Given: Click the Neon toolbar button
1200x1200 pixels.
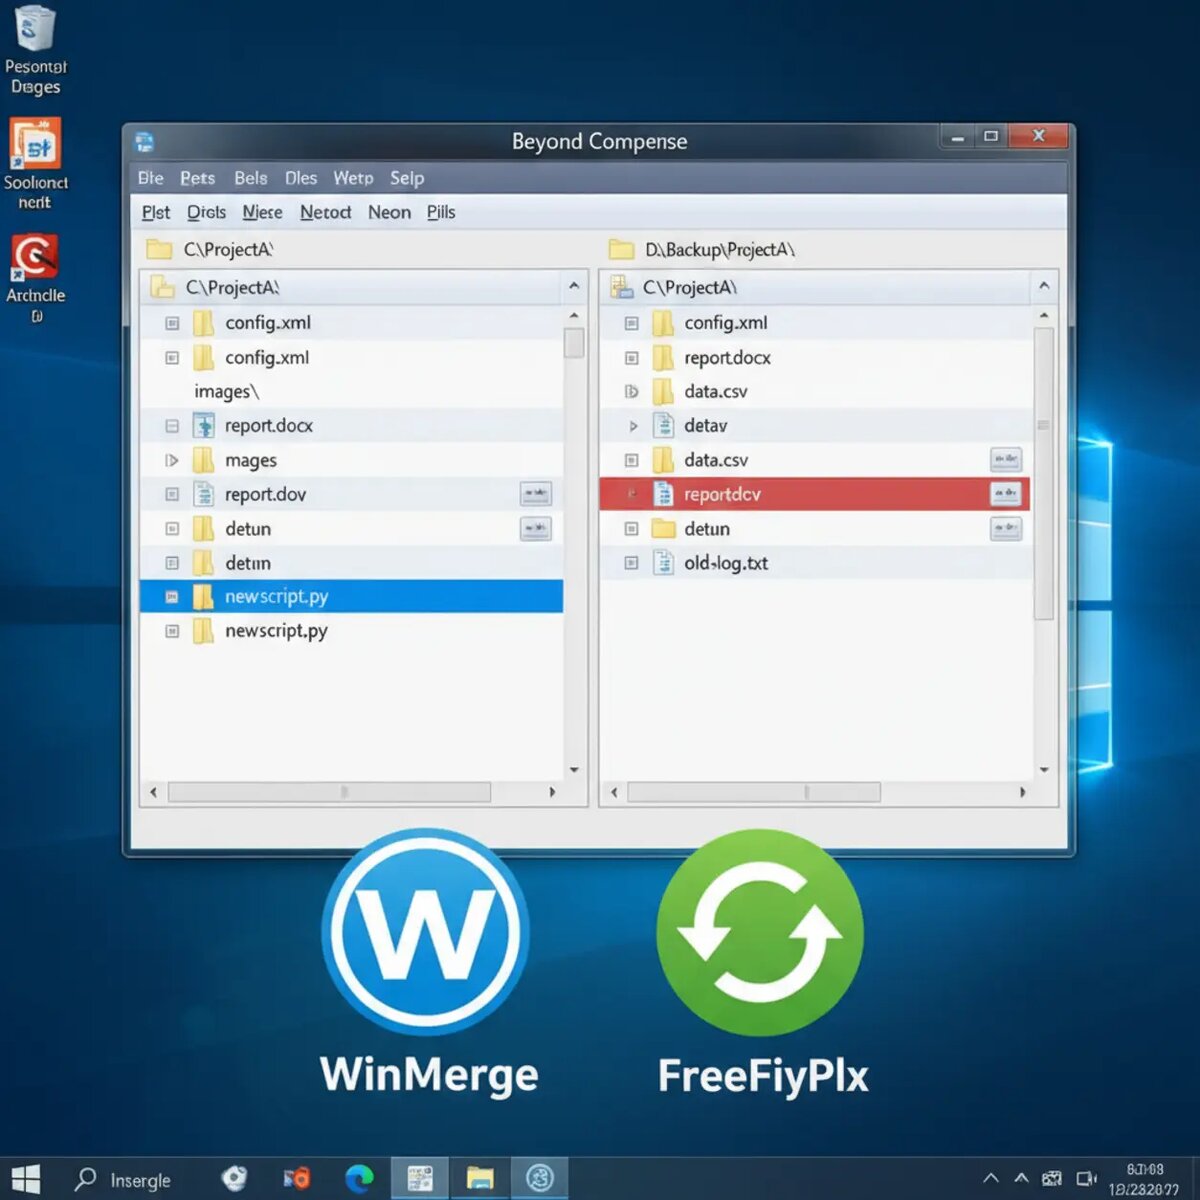Looking at the screenshot, I should tap(389, 212).
